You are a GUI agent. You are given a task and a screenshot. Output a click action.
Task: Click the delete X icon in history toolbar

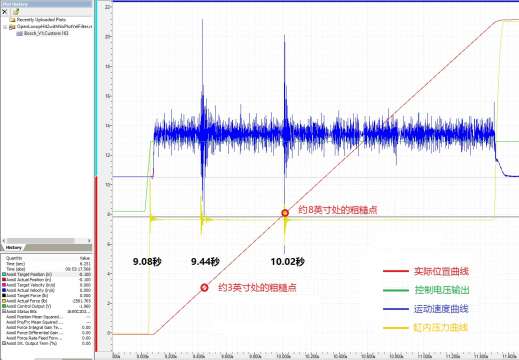click(x=4, y=12)
